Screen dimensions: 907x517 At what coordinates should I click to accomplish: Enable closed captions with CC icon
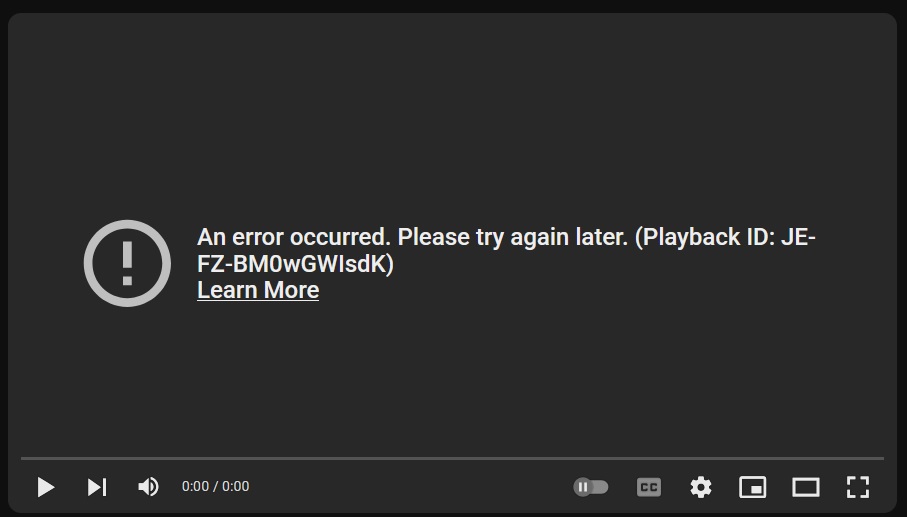coord(649,487)
